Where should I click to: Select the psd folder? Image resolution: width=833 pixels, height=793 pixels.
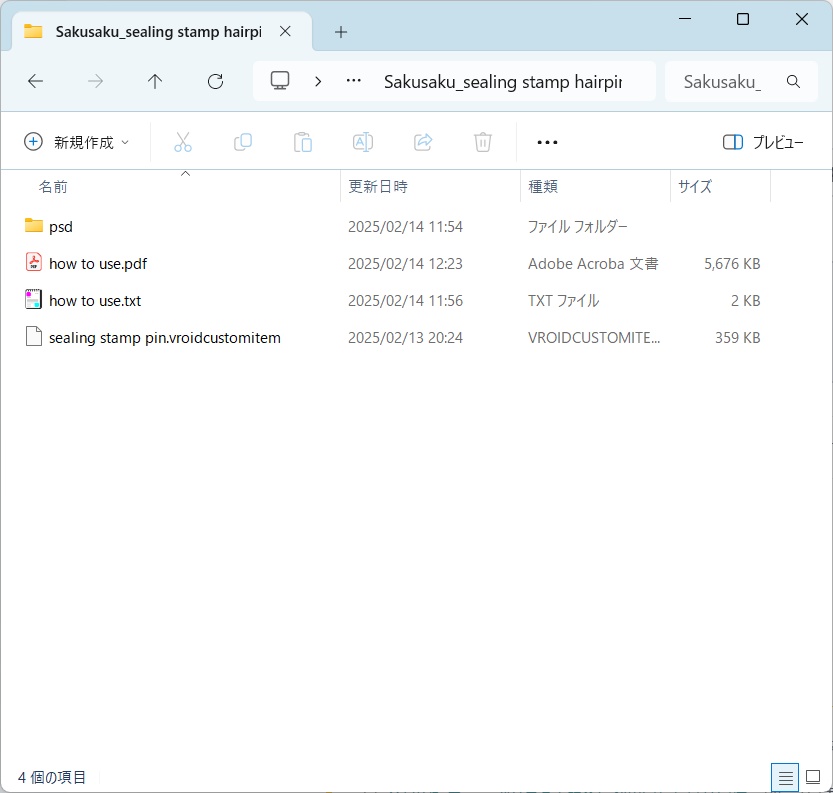[x=392, y=227]
